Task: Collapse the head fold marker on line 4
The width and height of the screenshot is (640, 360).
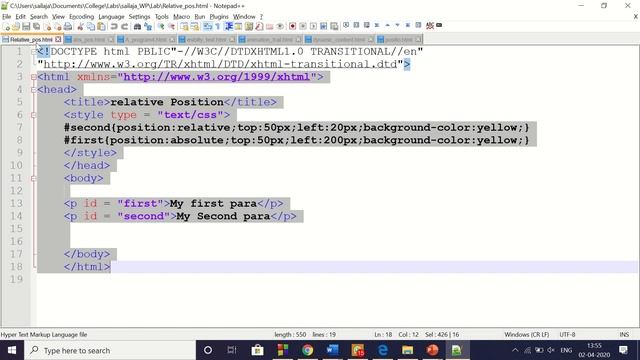Action: (x=34, y=90)
